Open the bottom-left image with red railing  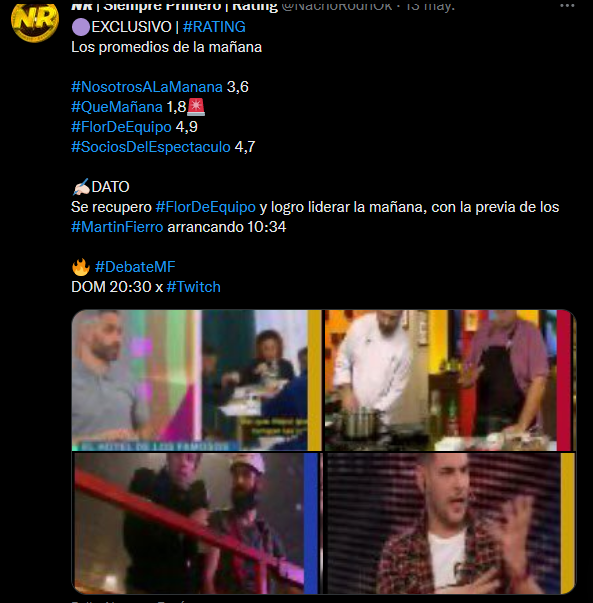coord(197,523)
